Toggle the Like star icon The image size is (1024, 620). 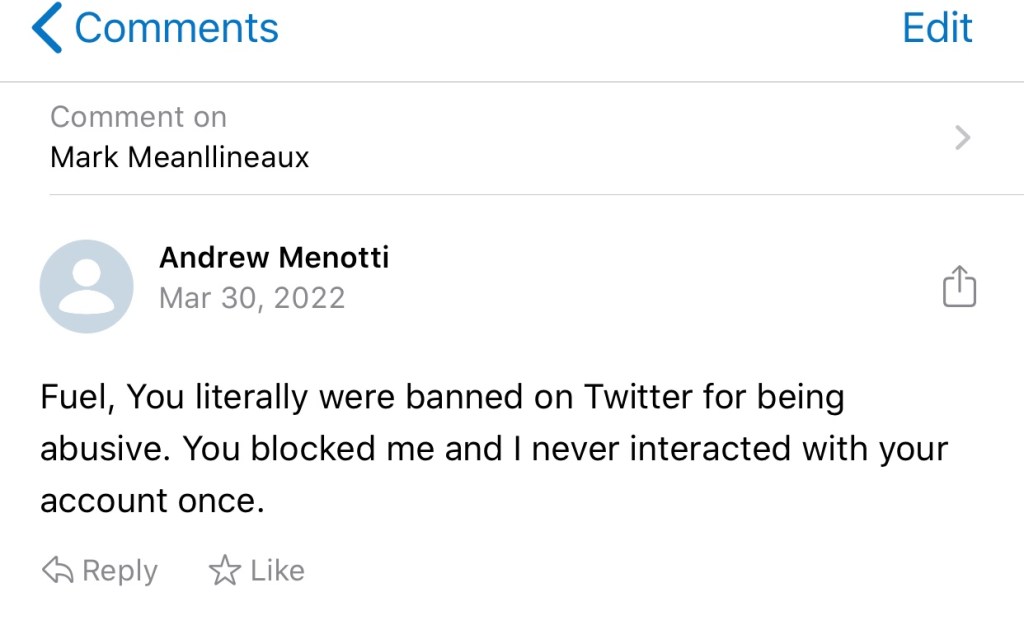click(x=225, y=571)
